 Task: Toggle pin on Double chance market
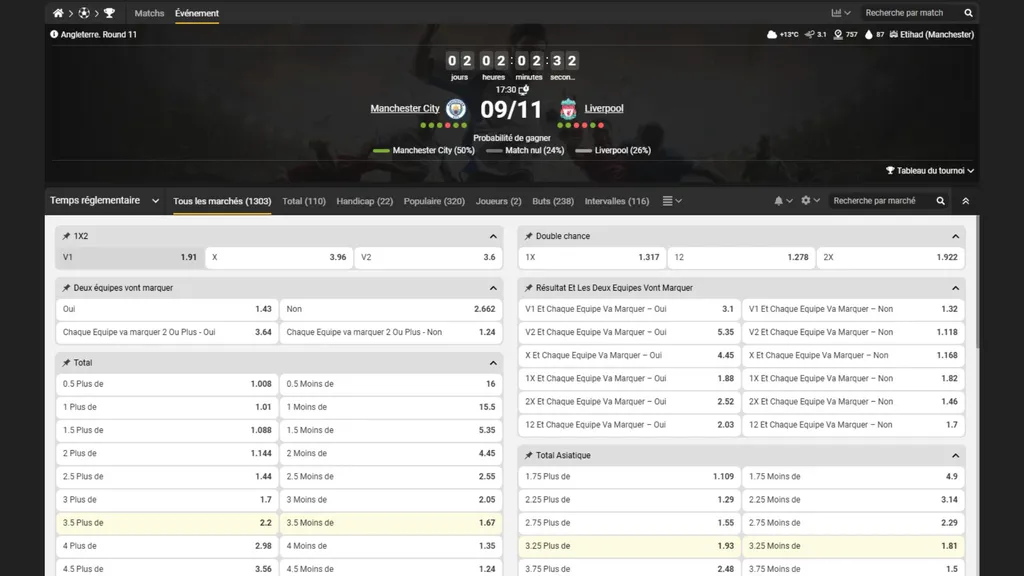click(528, 237)
